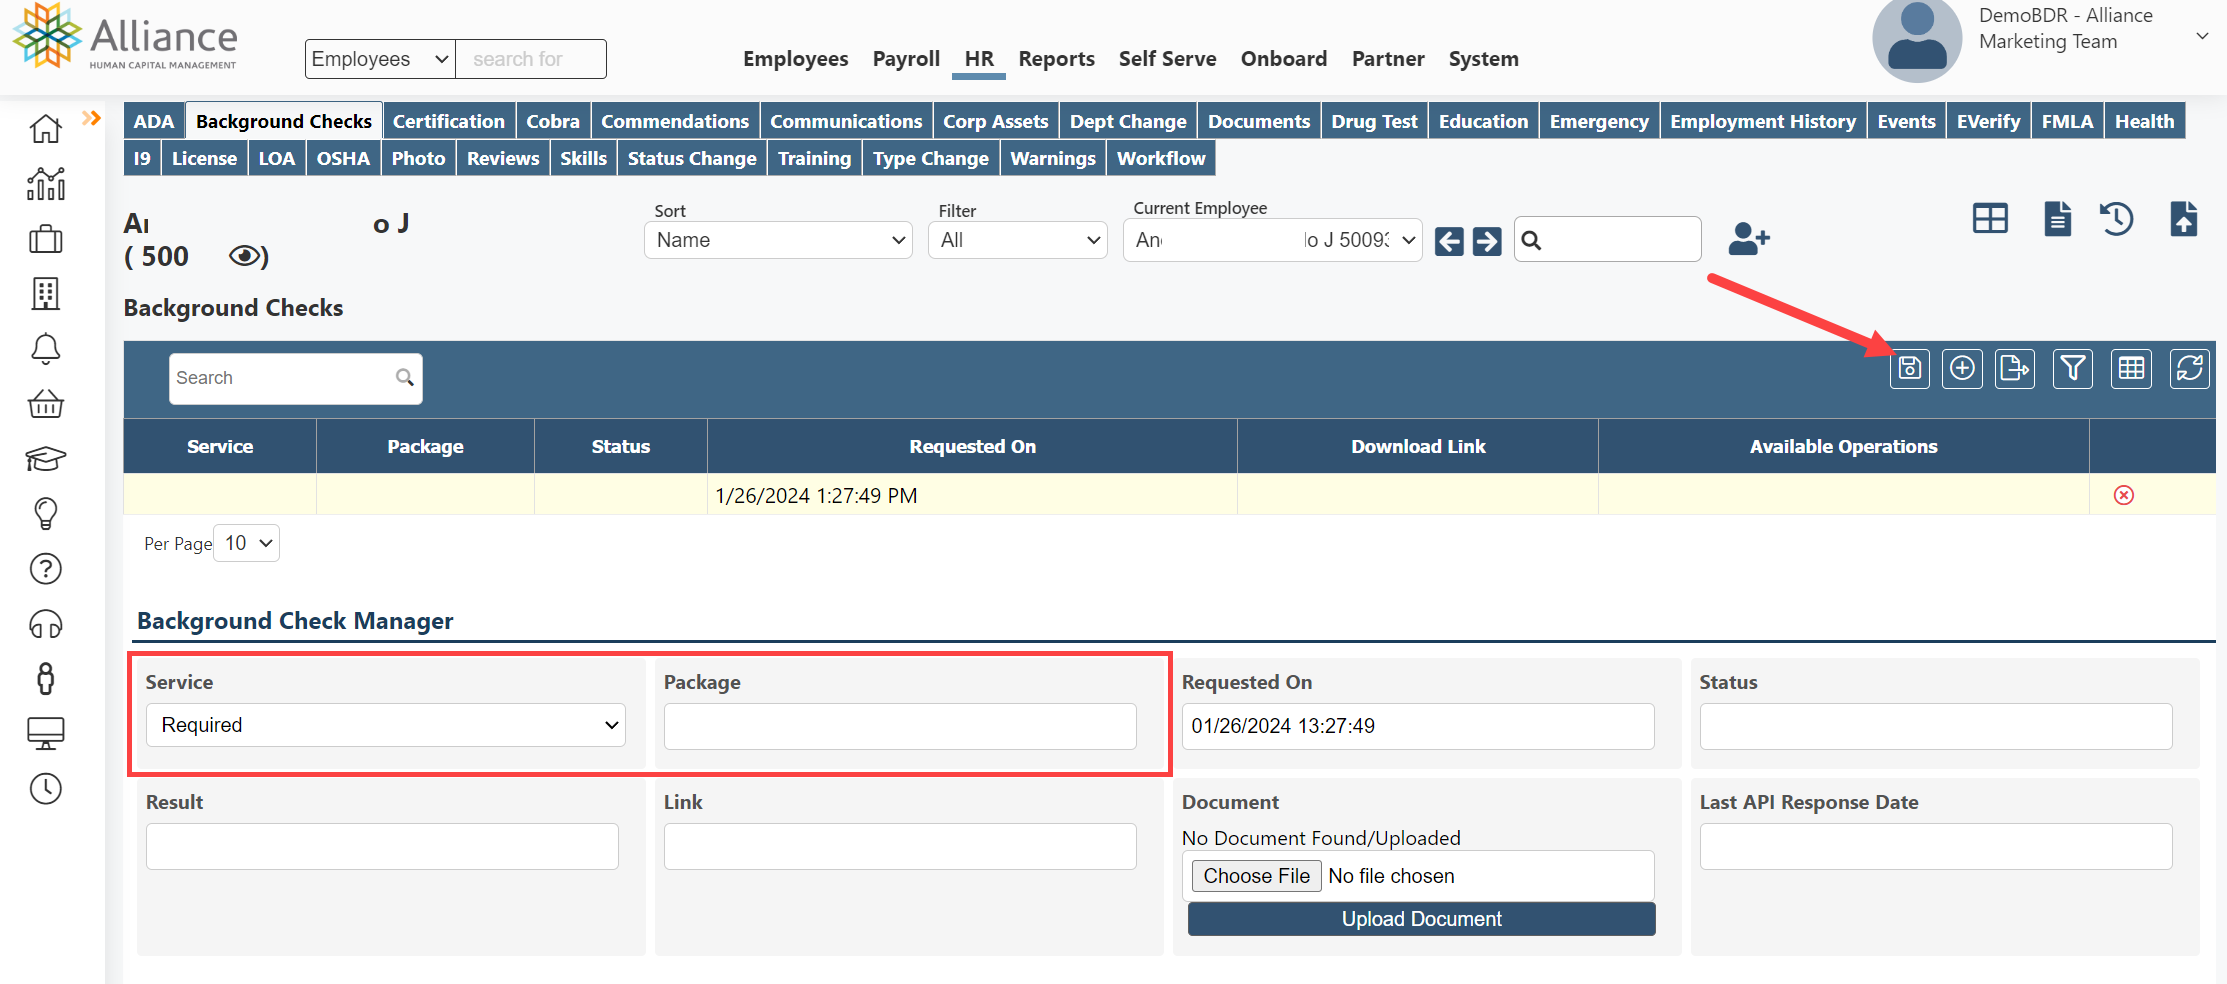Click the graduation cap icon
This screenshot has width=2227, height=984.
46,459
